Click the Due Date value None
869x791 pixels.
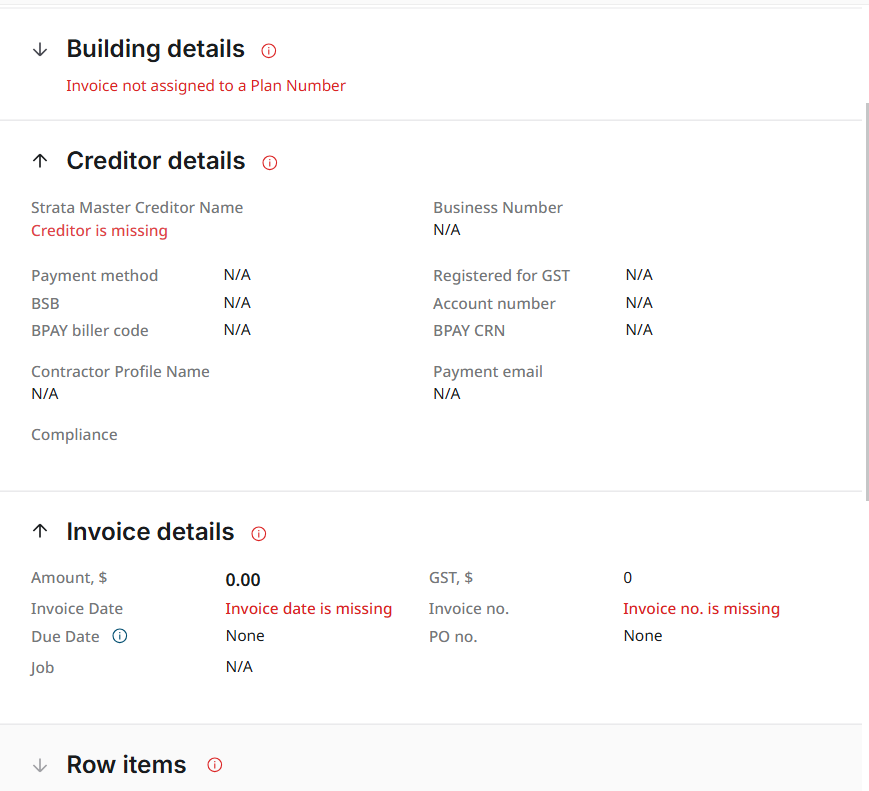(x=245, y=636)
